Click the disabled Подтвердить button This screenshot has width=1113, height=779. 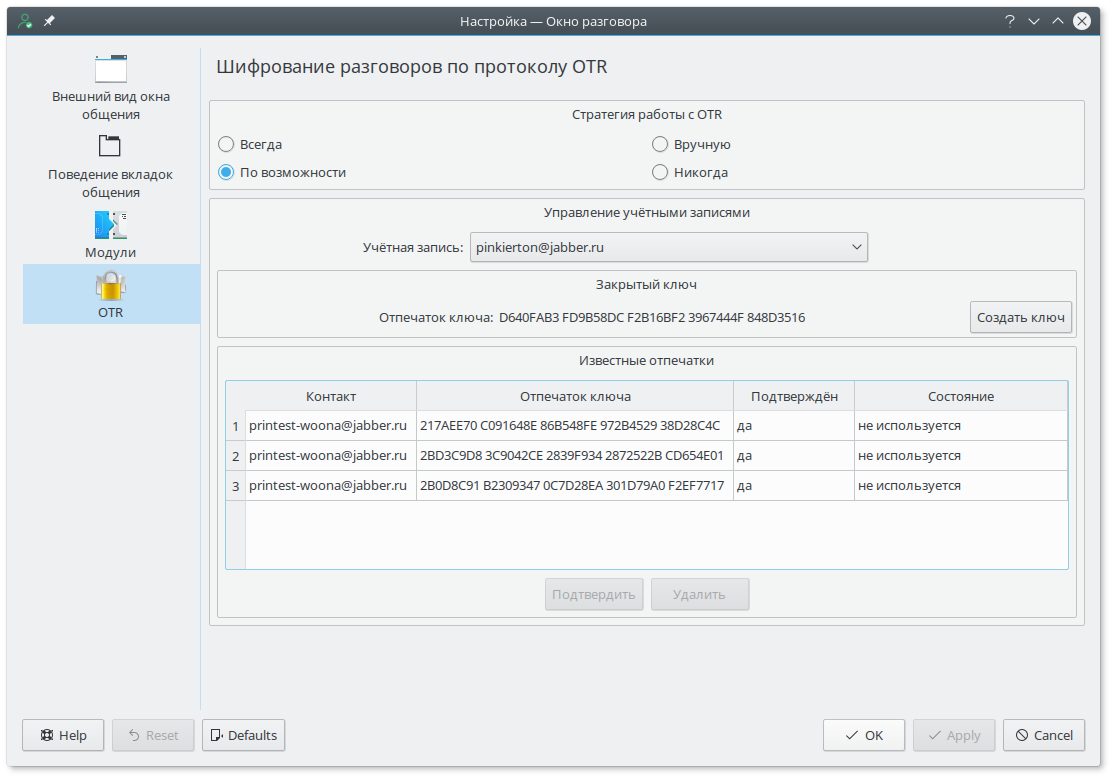click(594, 594)
